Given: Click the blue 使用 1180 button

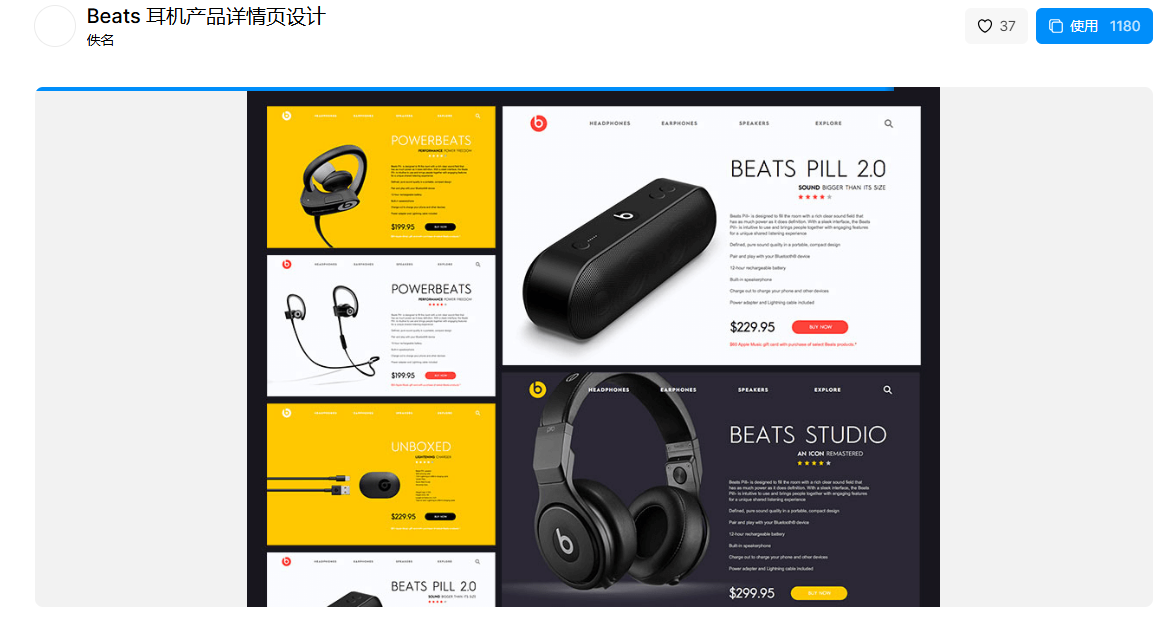Looking at the screenshot, I should click(x=1094, y=26).
